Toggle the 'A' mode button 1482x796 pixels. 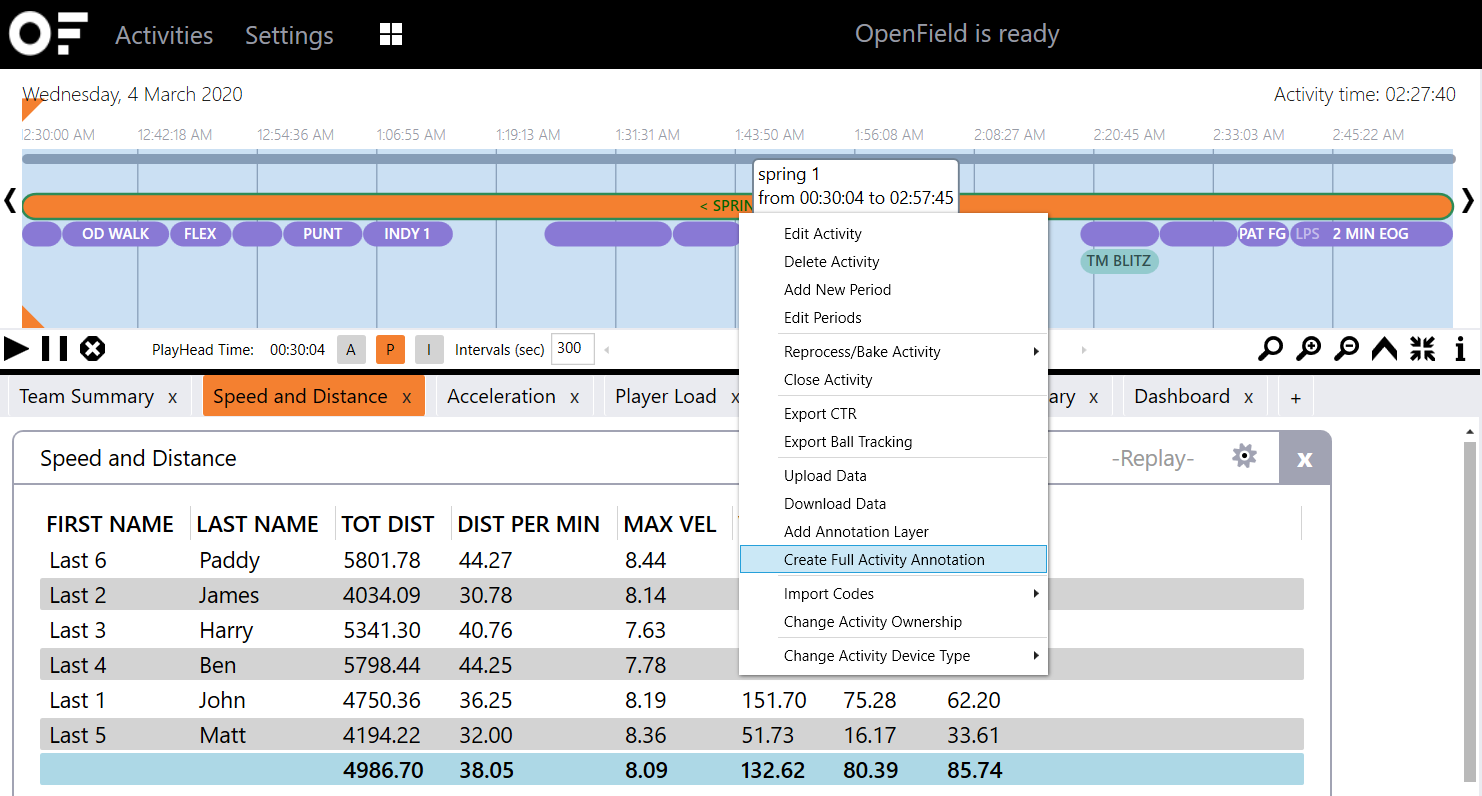pyautogui.click(x=350, y=349)
